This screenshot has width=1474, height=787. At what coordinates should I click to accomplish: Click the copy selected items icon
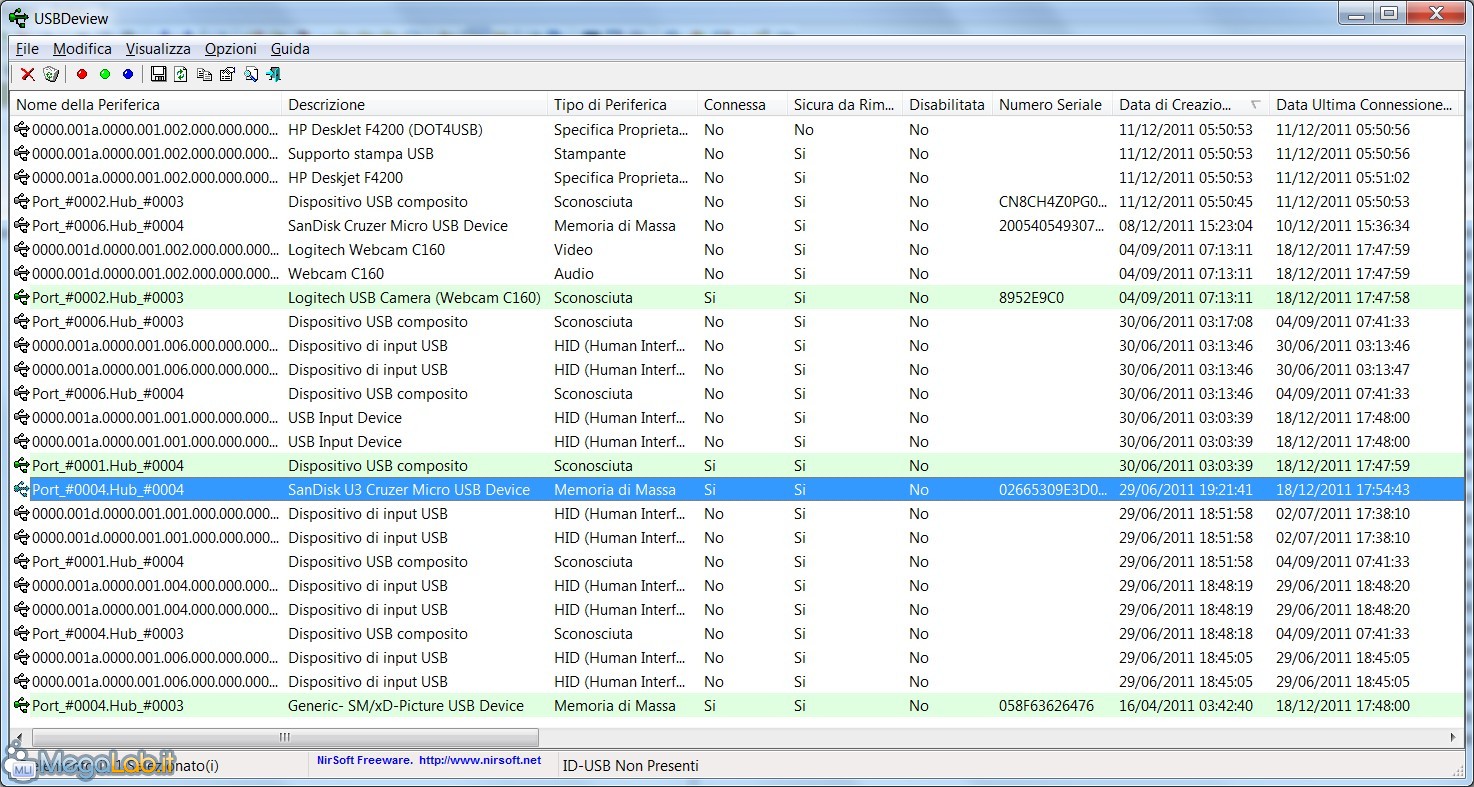click(204, 74)
